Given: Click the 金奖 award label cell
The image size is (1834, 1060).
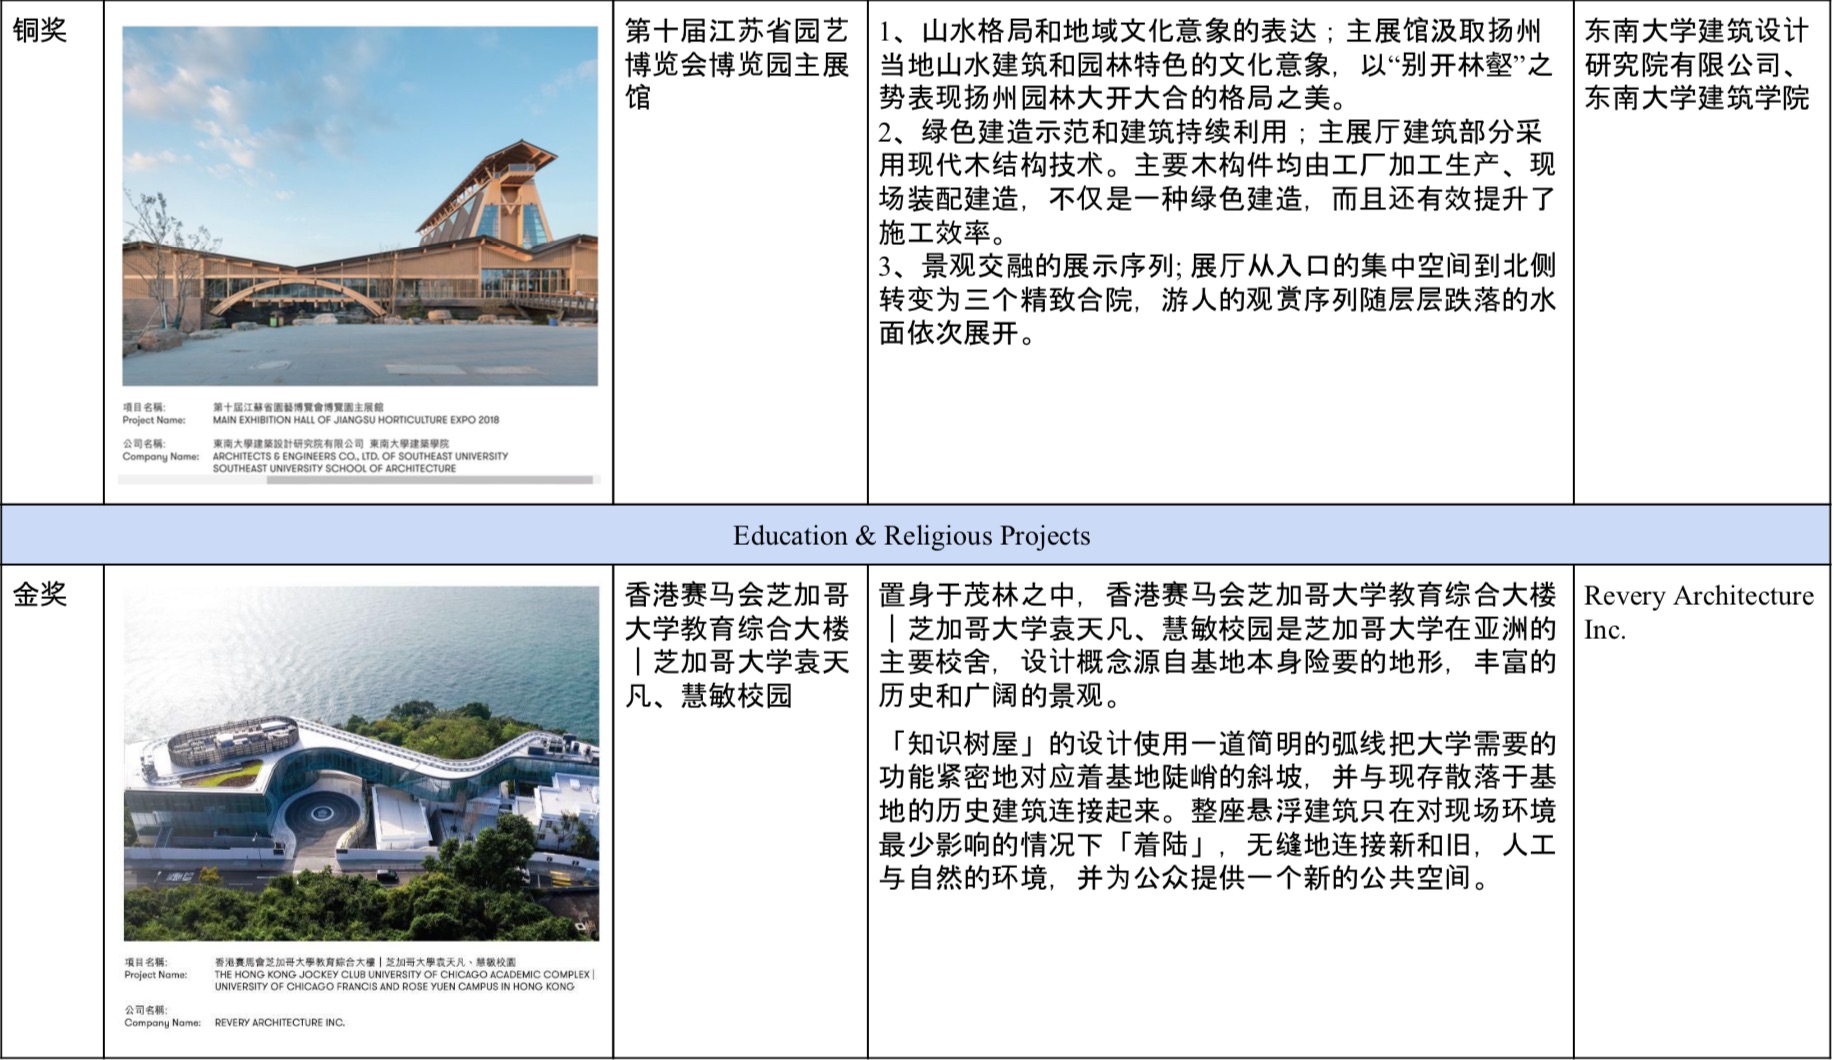Looking at the screenshot, I should click(52, 810).
